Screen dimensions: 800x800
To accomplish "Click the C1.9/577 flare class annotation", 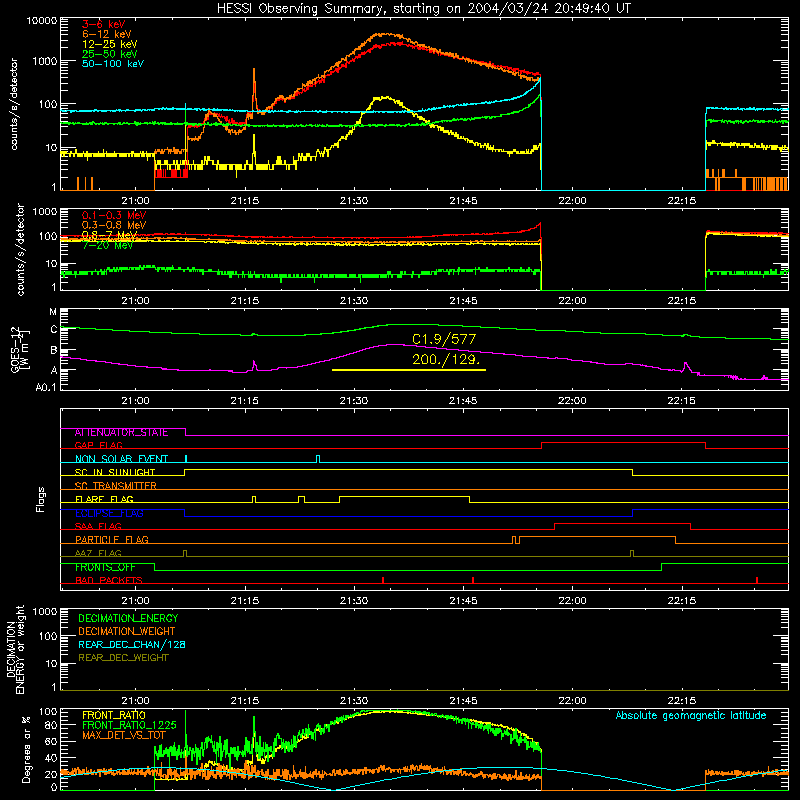I will [444, 339].
